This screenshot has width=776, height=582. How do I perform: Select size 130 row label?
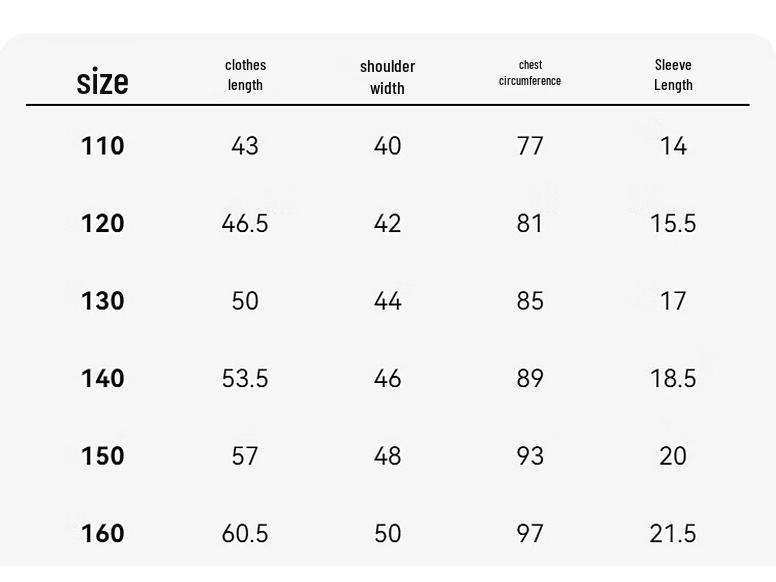[x=102, y=301]
